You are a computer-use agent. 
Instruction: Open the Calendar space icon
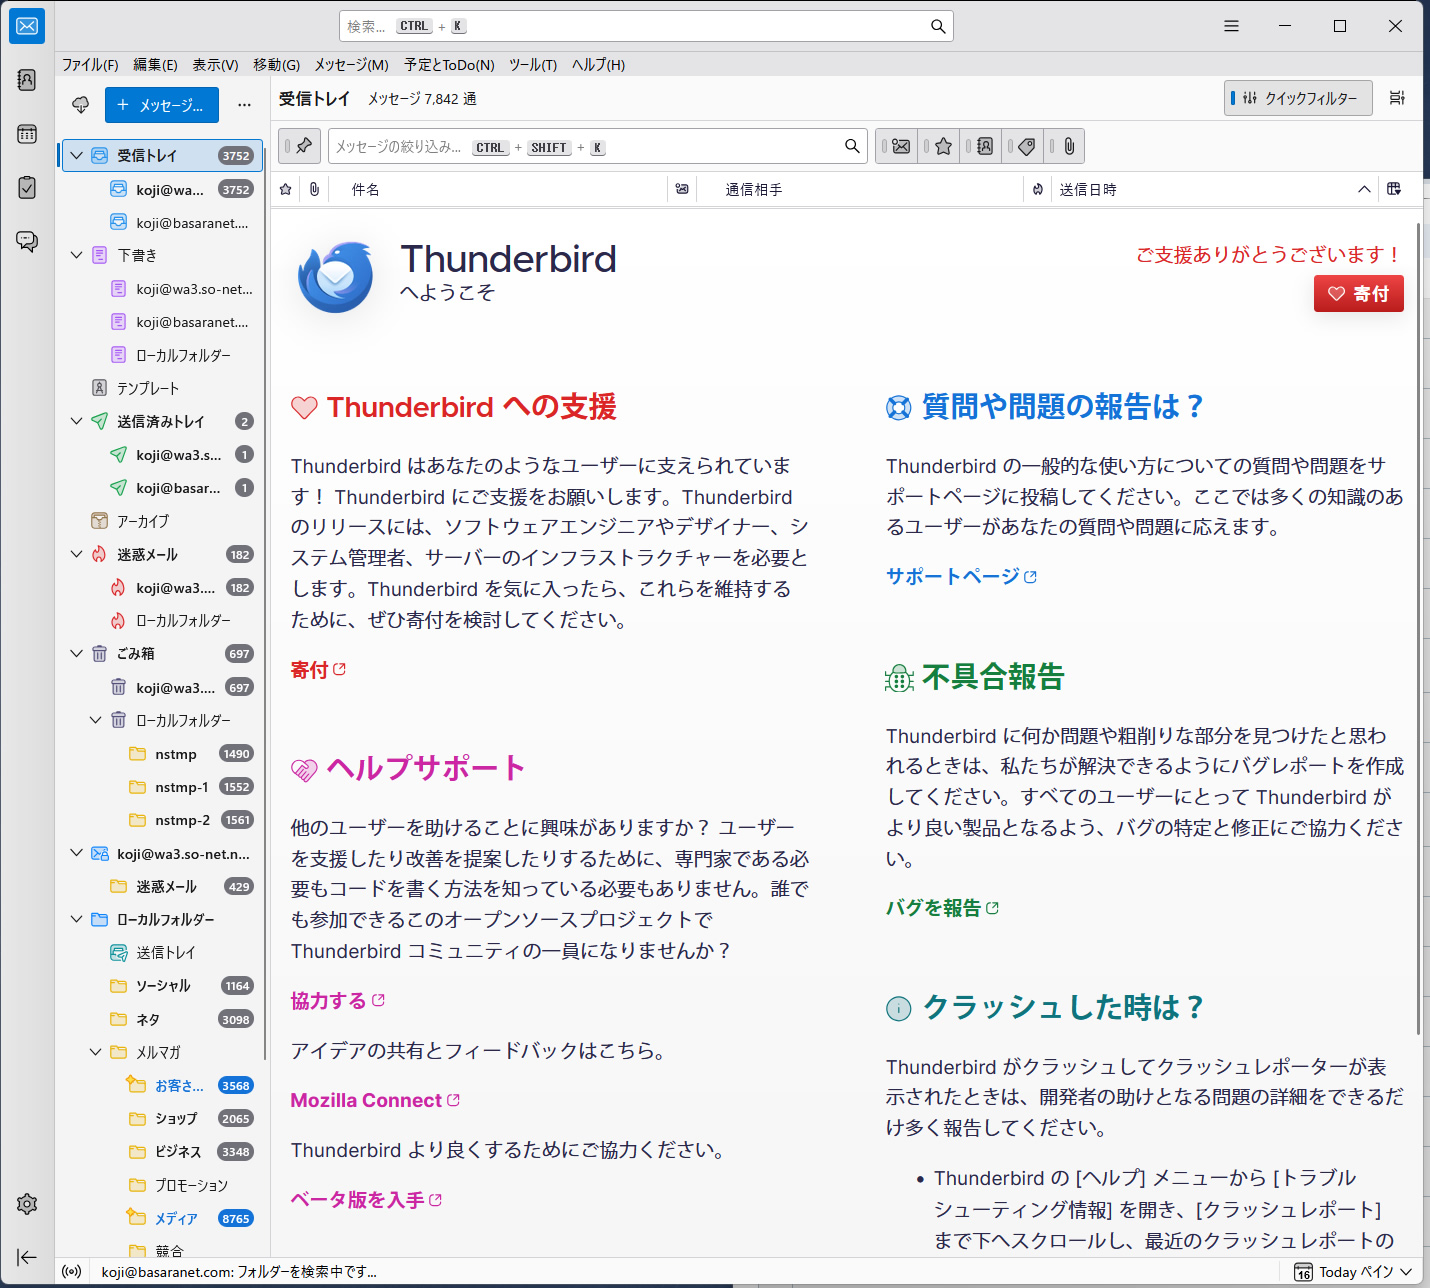27,134
